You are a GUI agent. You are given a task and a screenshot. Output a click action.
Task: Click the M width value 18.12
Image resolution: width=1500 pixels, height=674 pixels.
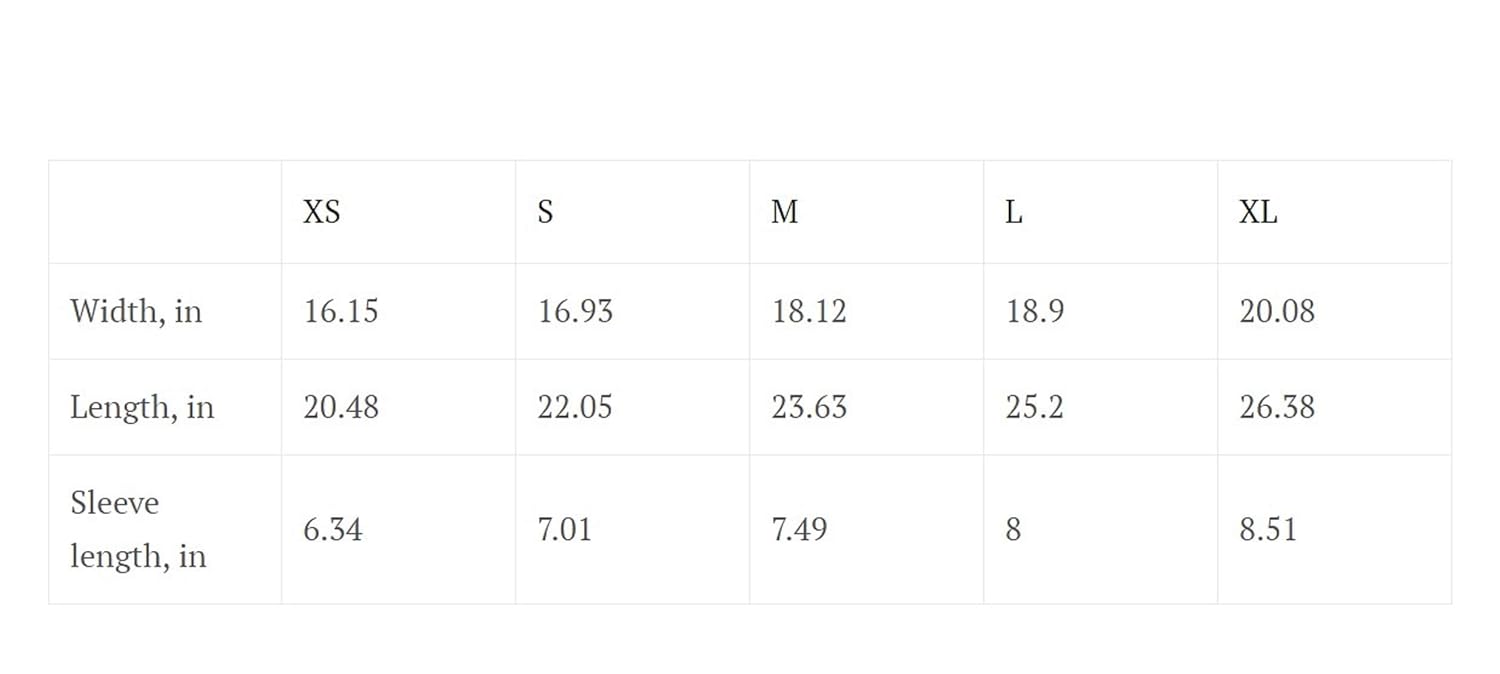[x=809, y=311]
